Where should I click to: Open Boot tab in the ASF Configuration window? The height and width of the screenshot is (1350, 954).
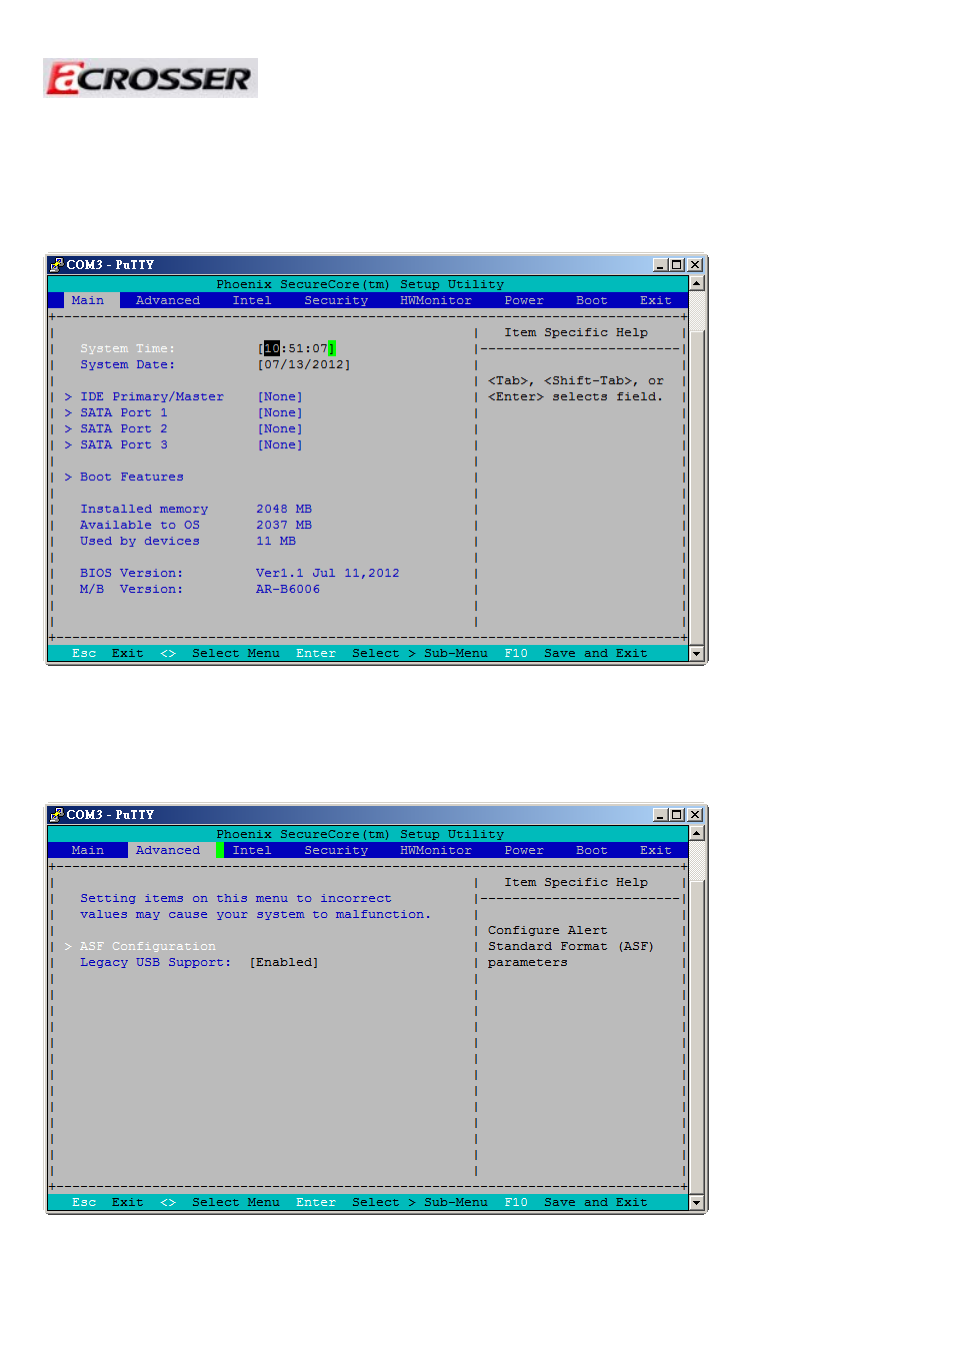point(592,850)
